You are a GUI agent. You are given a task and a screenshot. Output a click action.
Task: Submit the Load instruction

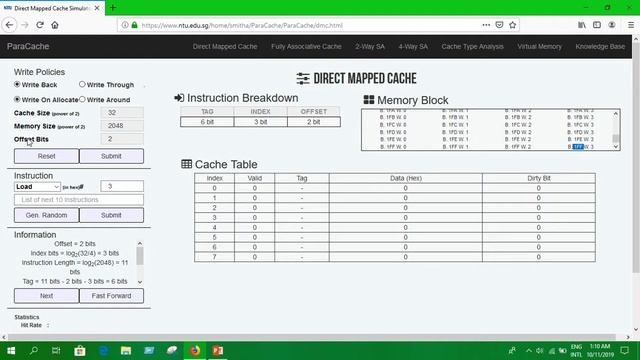(111, 215)
